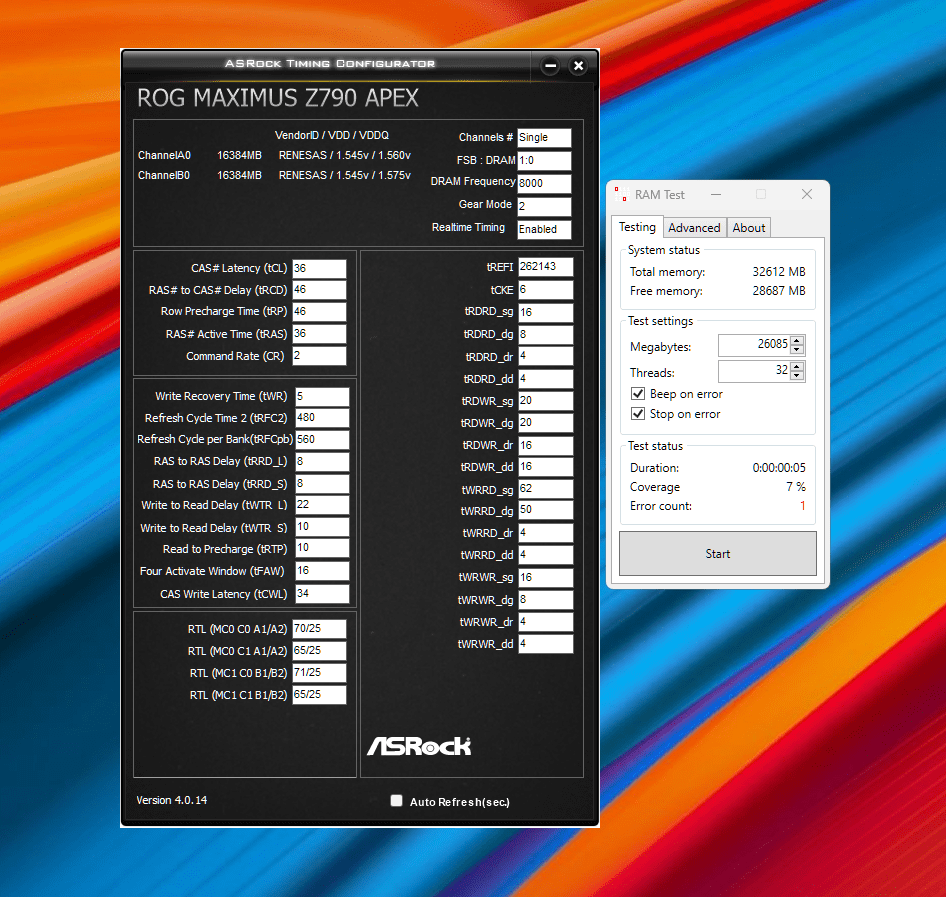
Task: Click the CAS# Latency (tCL) field
Action: point(319,268)
